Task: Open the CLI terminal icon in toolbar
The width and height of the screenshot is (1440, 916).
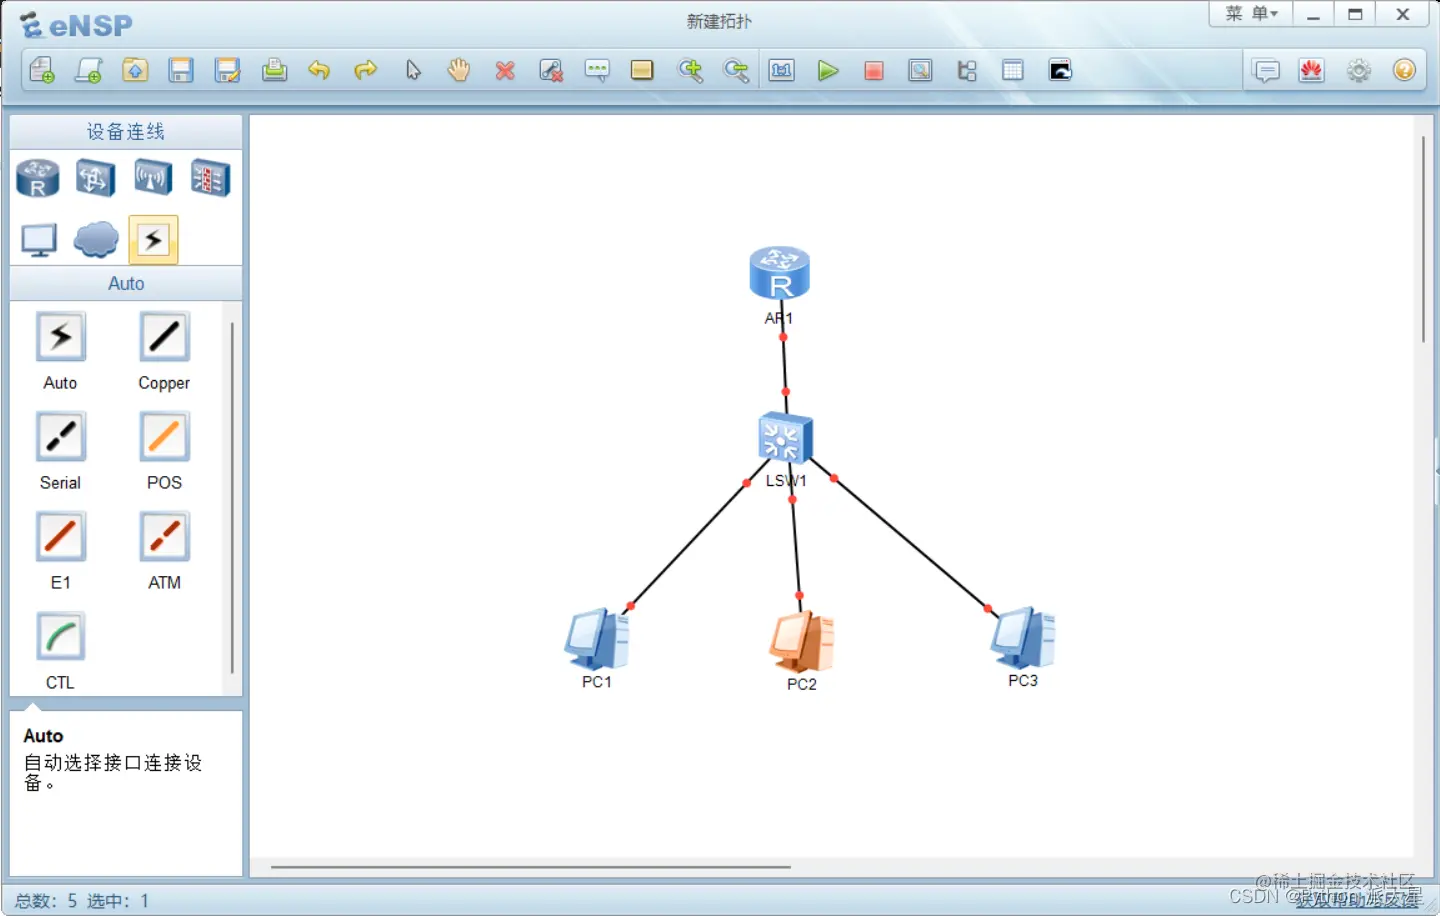Action: tap(1060, 70)
